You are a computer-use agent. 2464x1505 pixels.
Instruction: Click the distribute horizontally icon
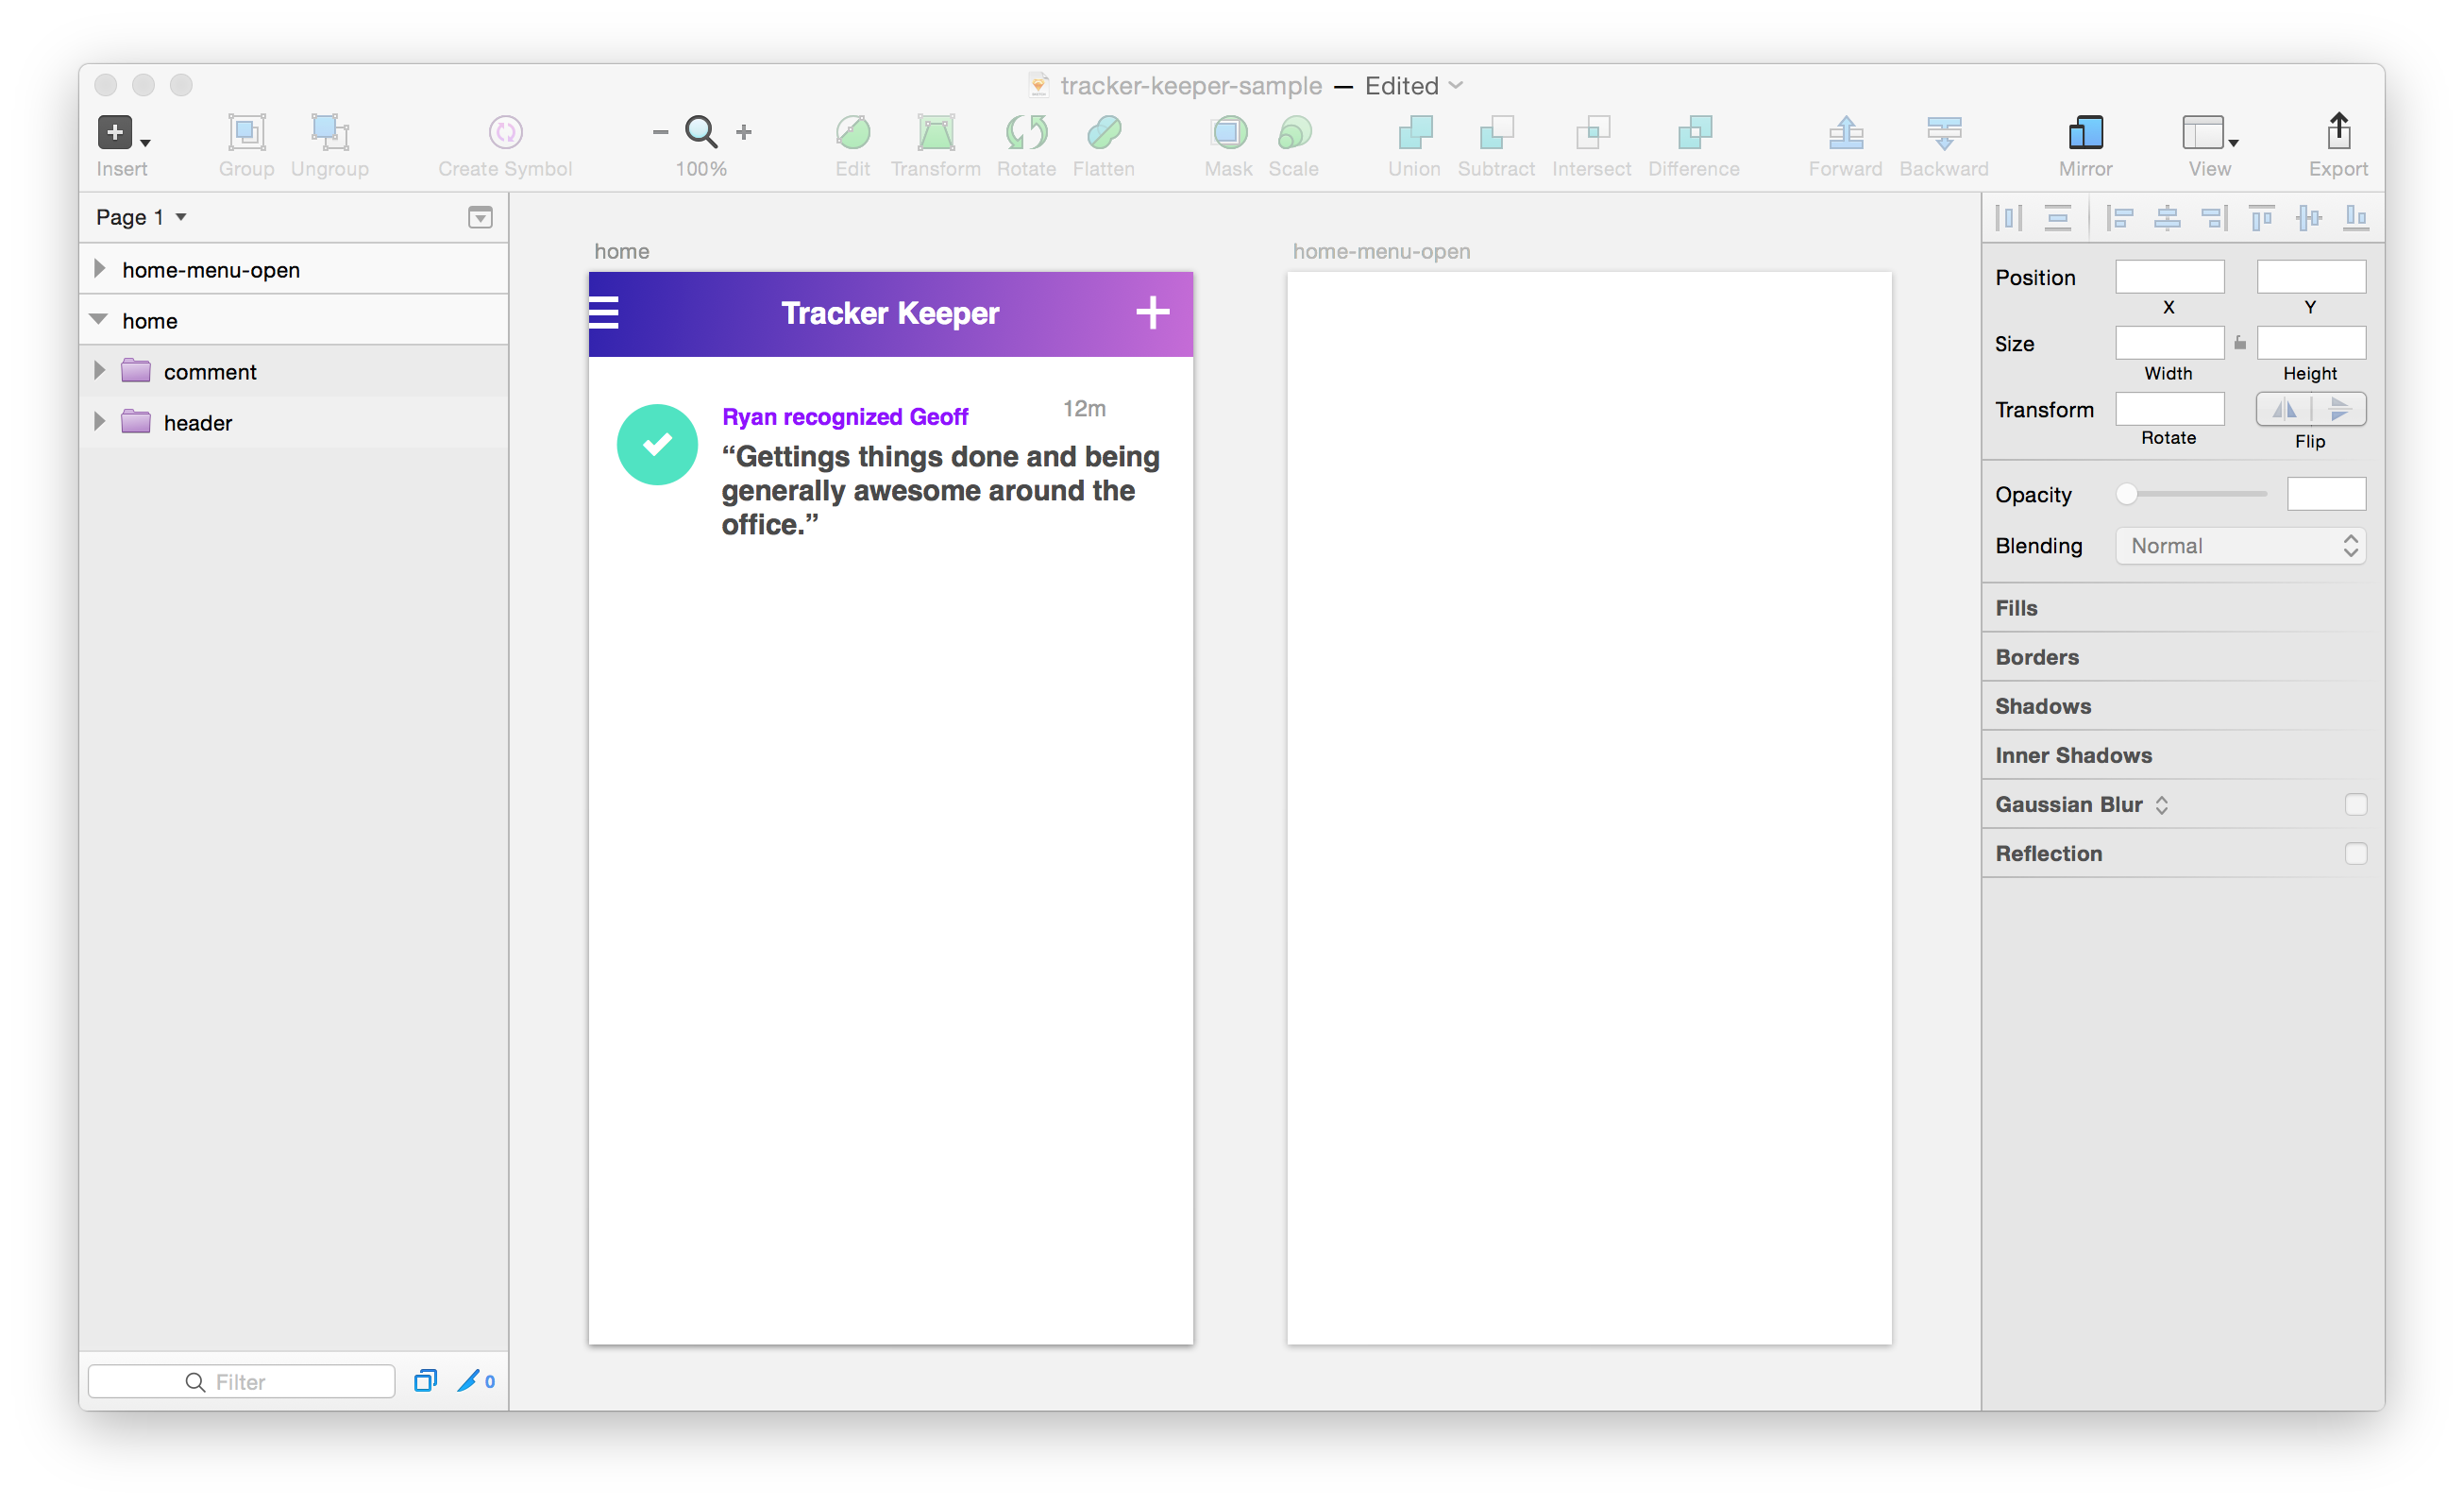pos(2009,217)
